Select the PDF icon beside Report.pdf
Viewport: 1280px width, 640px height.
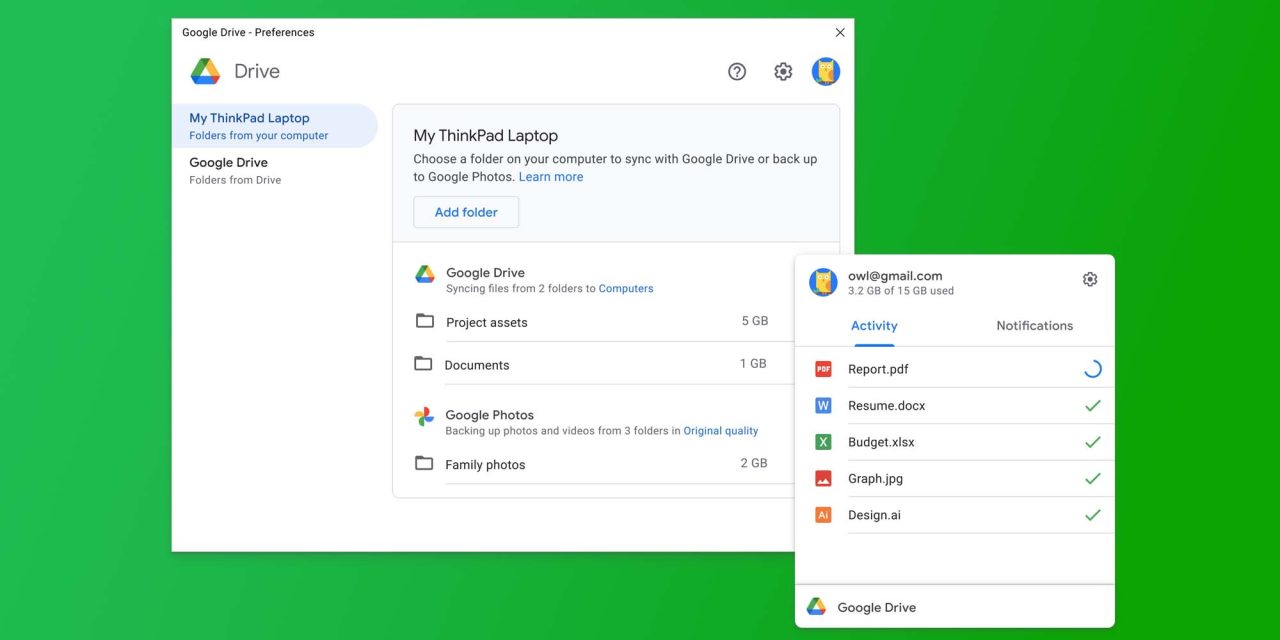(822, 368)
